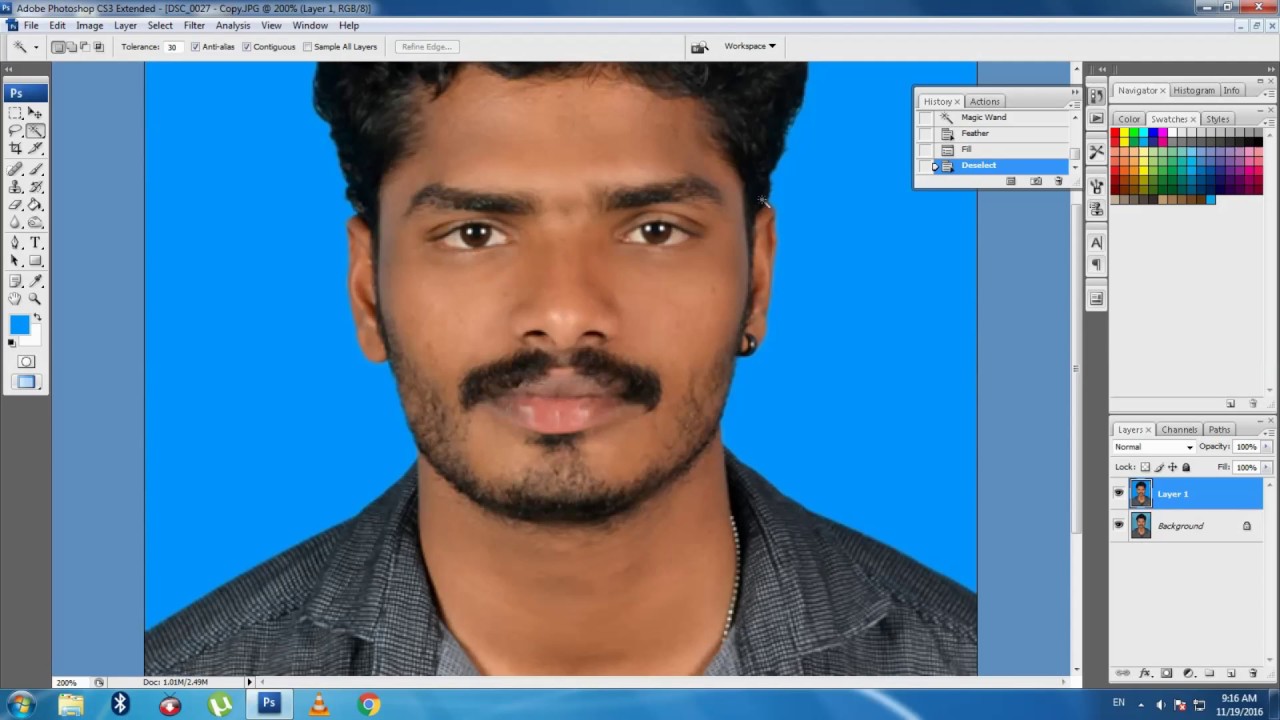Select the Eyedropper tool
This screenshot has height=720, width=1280.
pyautogui.click(x=35, y=281)
